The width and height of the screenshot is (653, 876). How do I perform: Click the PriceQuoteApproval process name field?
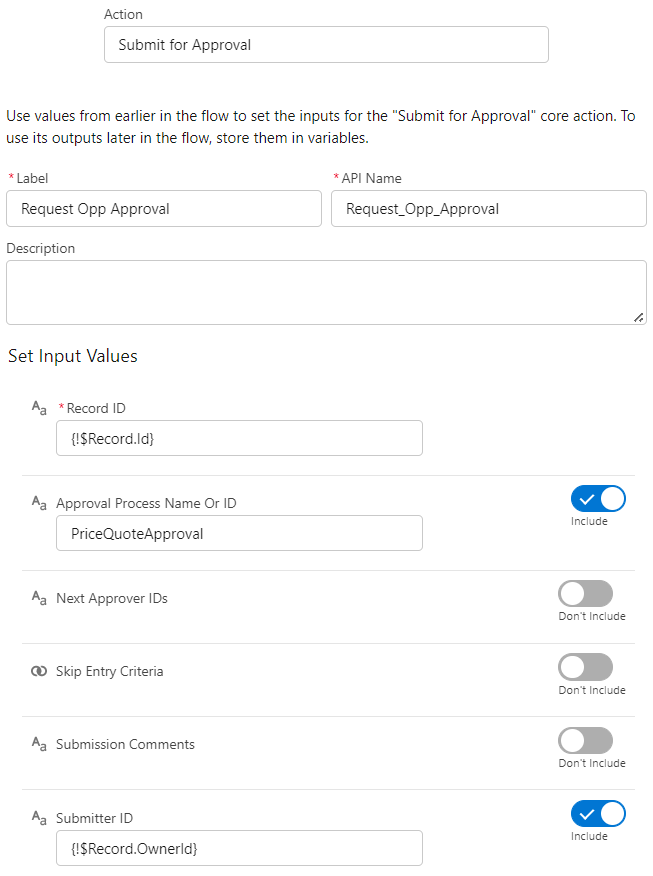click(x=239, y=533)
